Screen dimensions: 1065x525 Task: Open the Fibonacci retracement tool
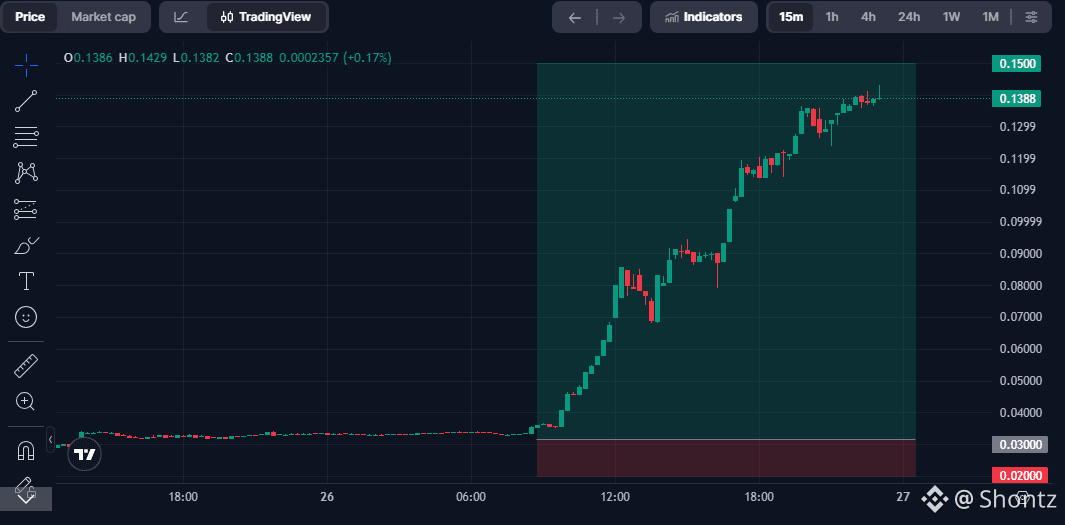[x=26, y=137]
